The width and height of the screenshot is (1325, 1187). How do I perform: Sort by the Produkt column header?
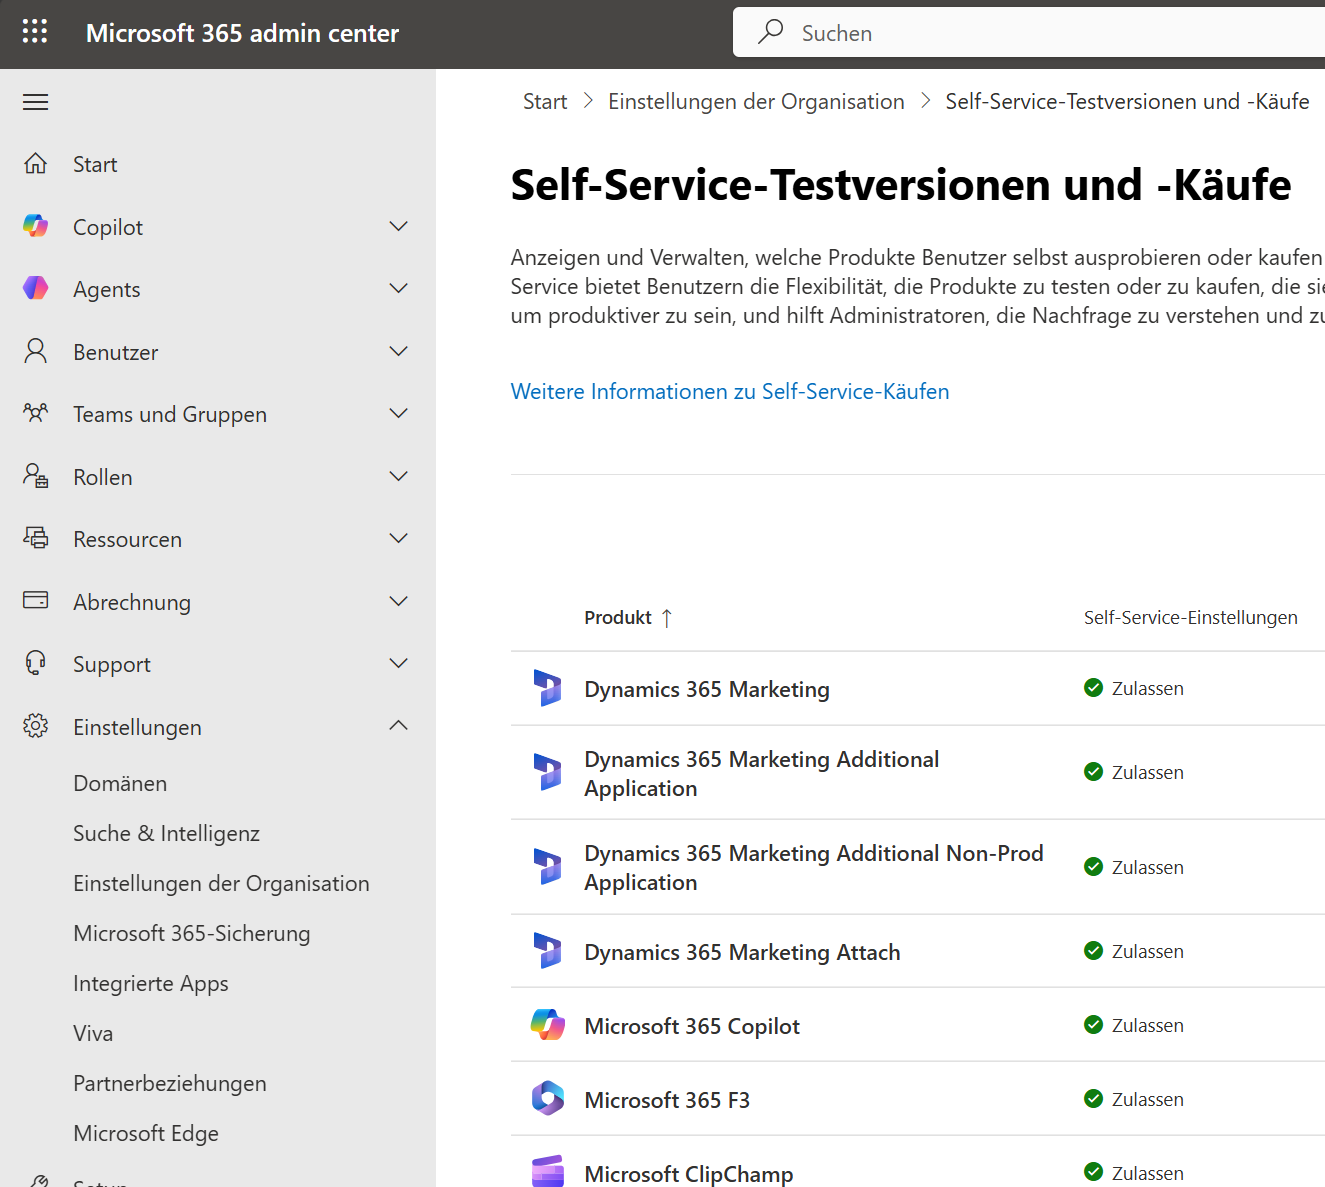[618, 618]
